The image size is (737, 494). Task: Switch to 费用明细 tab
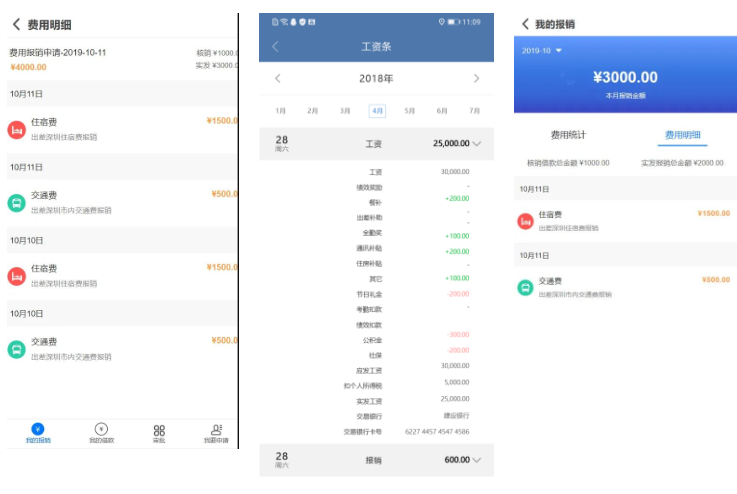tap(682, 134)
